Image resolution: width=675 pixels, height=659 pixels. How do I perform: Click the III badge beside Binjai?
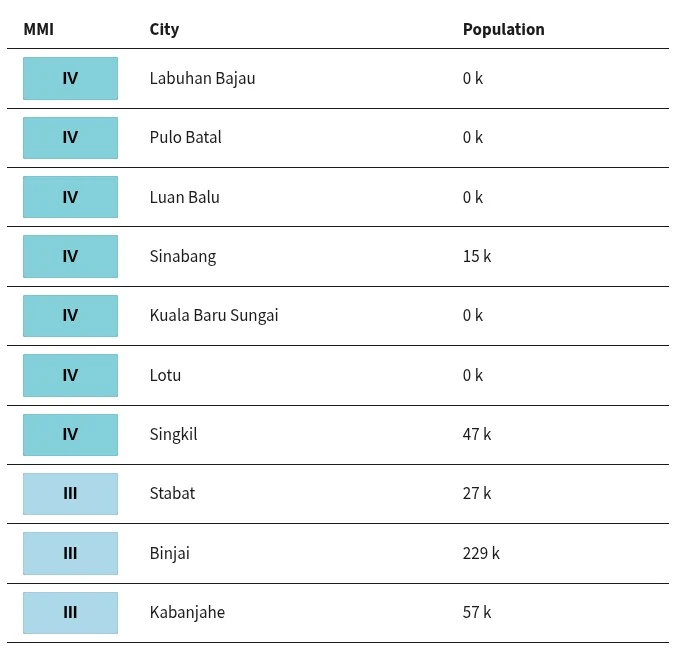point(71,553)
